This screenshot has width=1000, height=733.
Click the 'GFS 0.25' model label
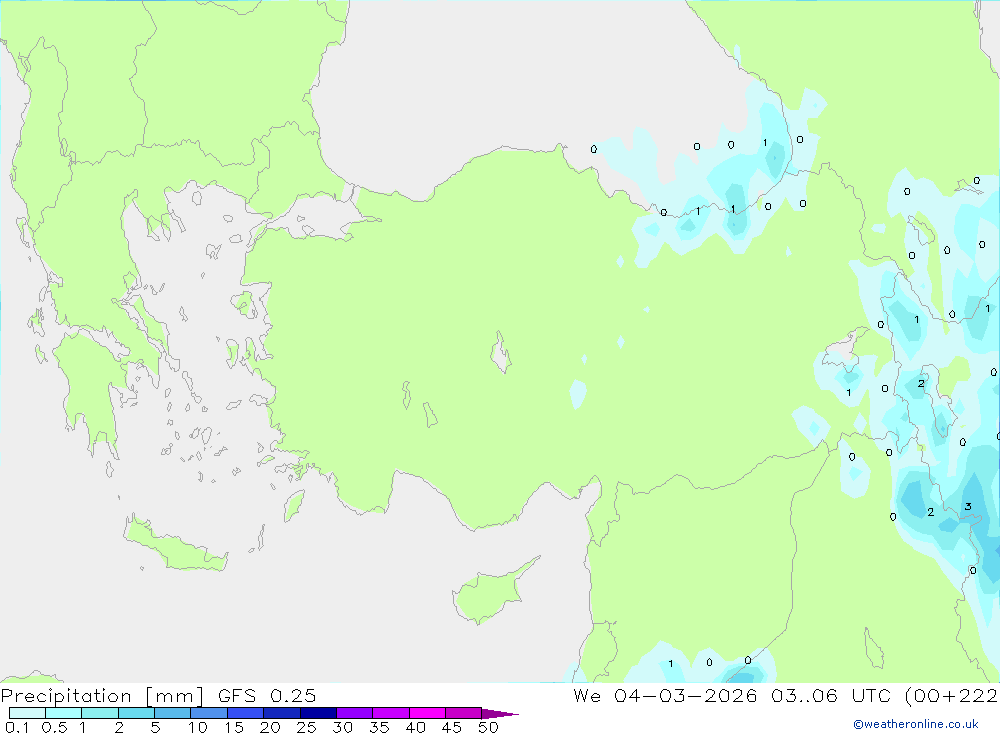(267, 695)
